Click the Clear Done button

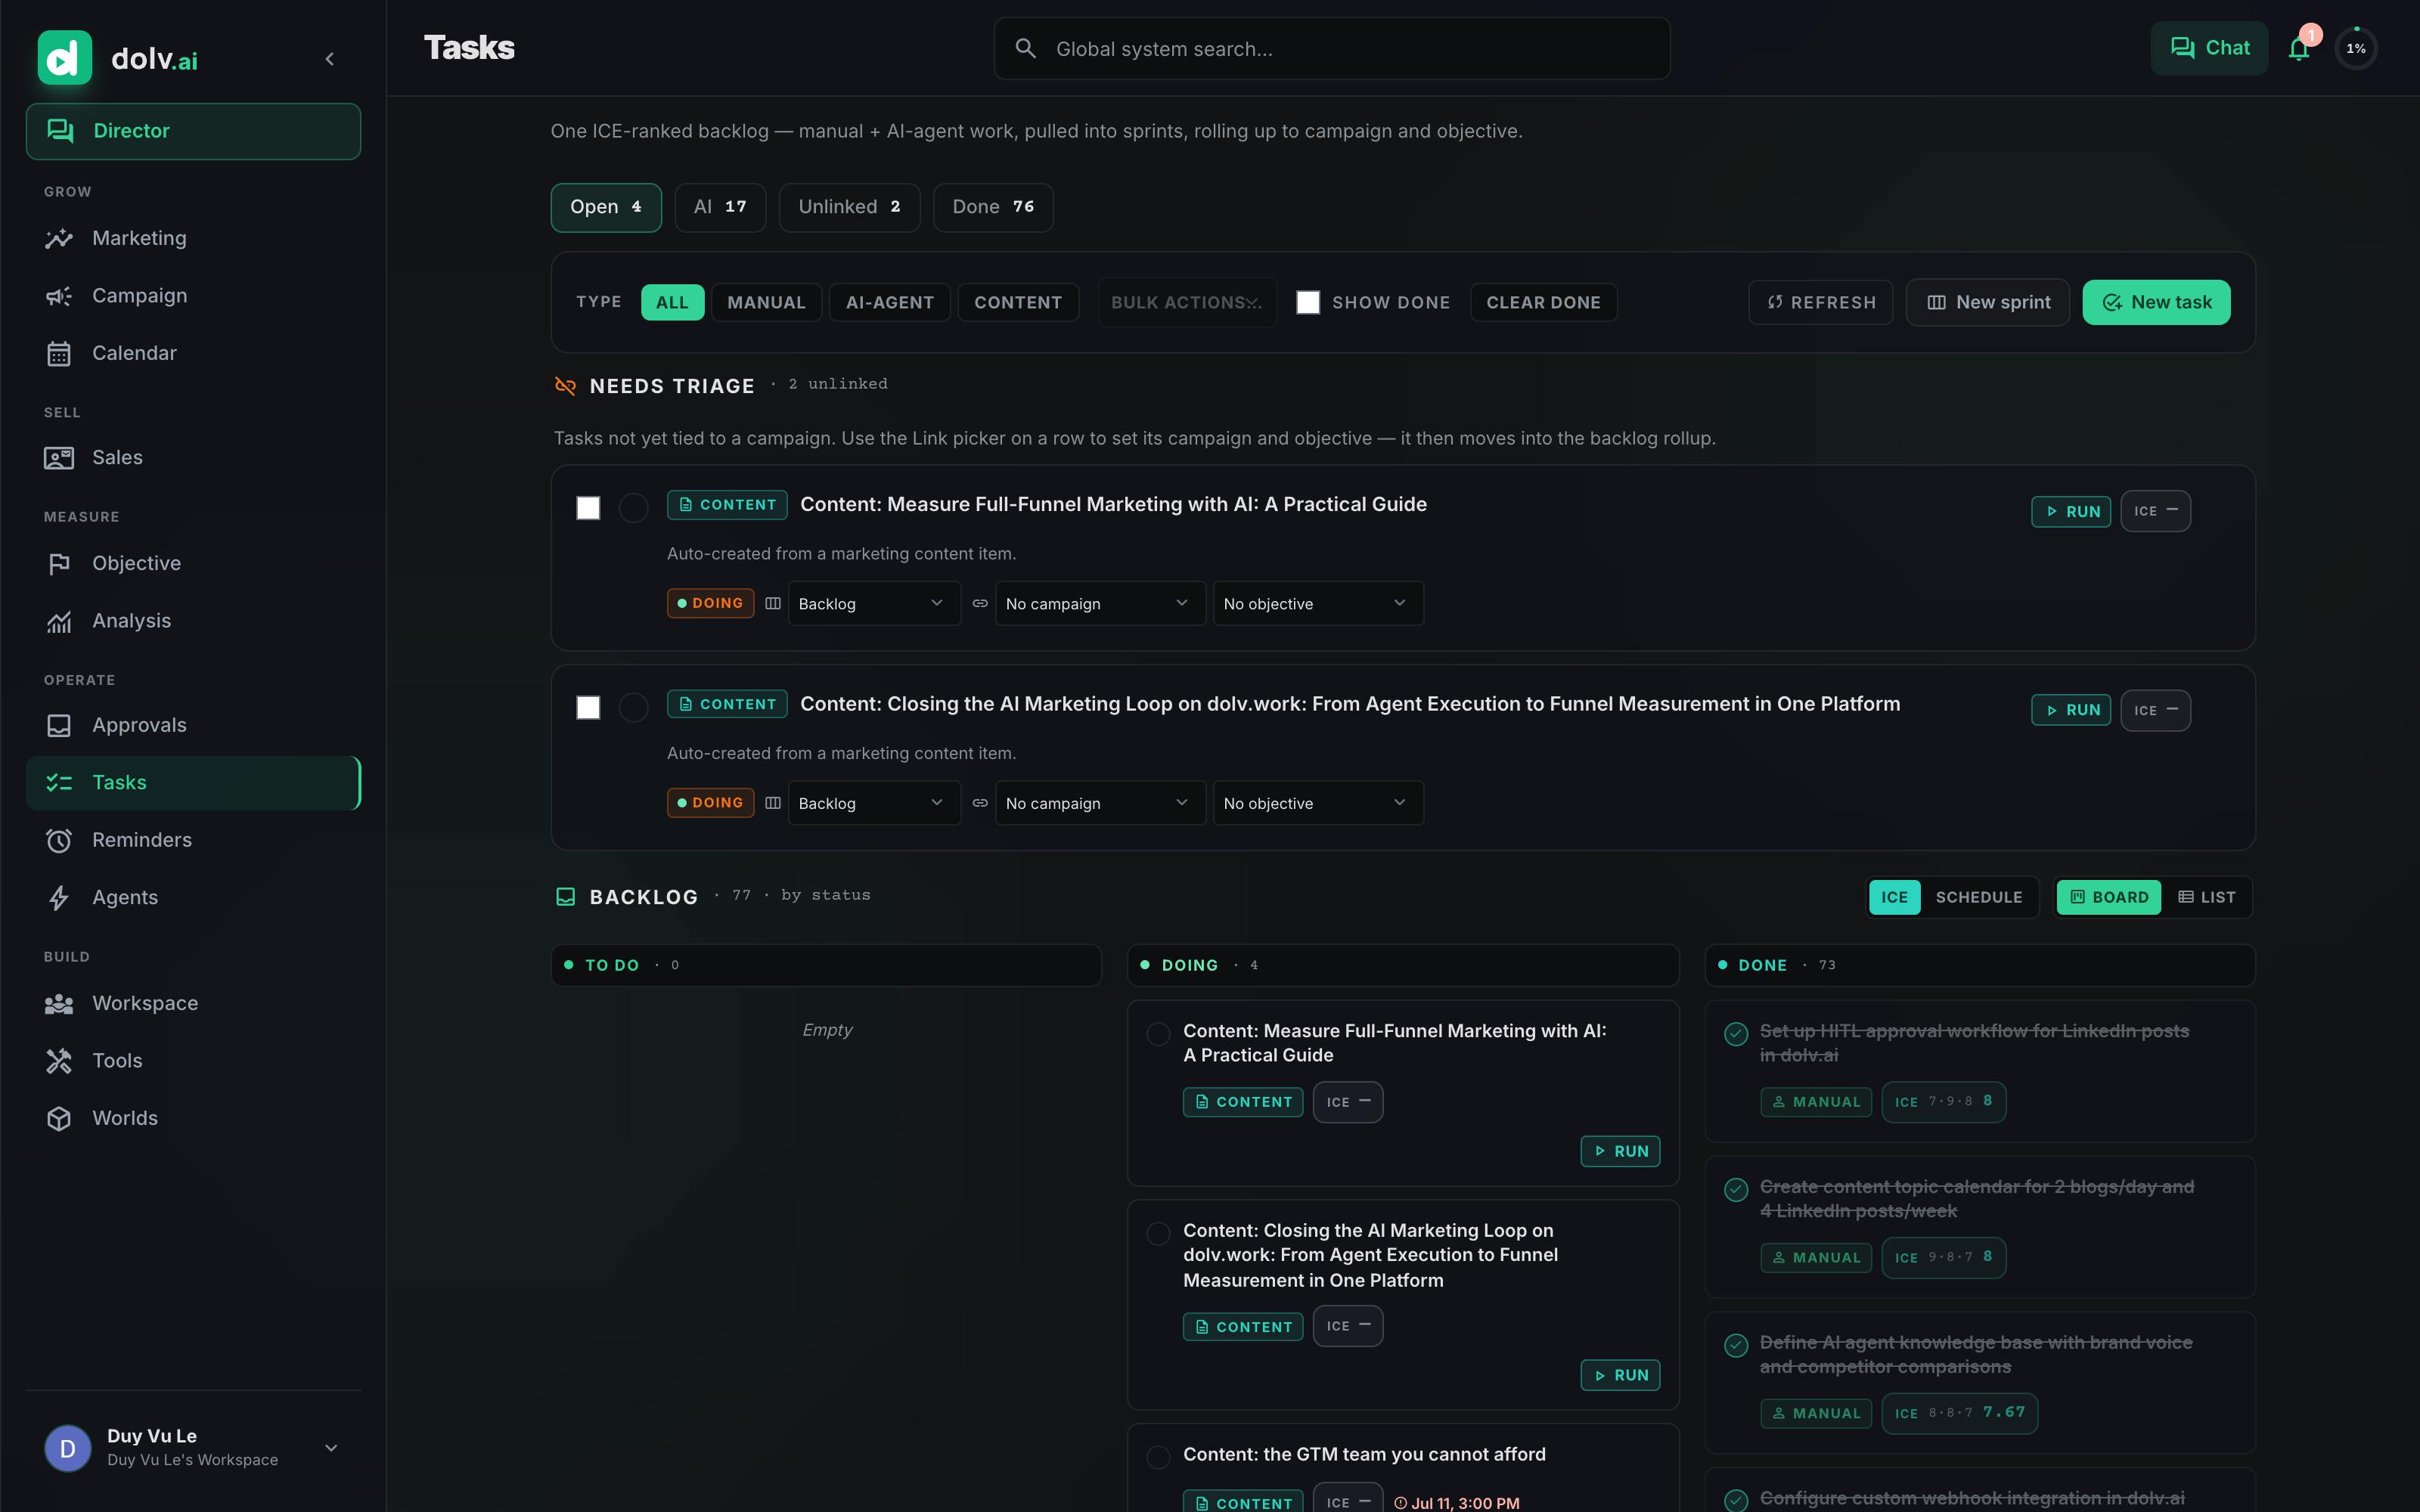click(x=1543, y=302)
